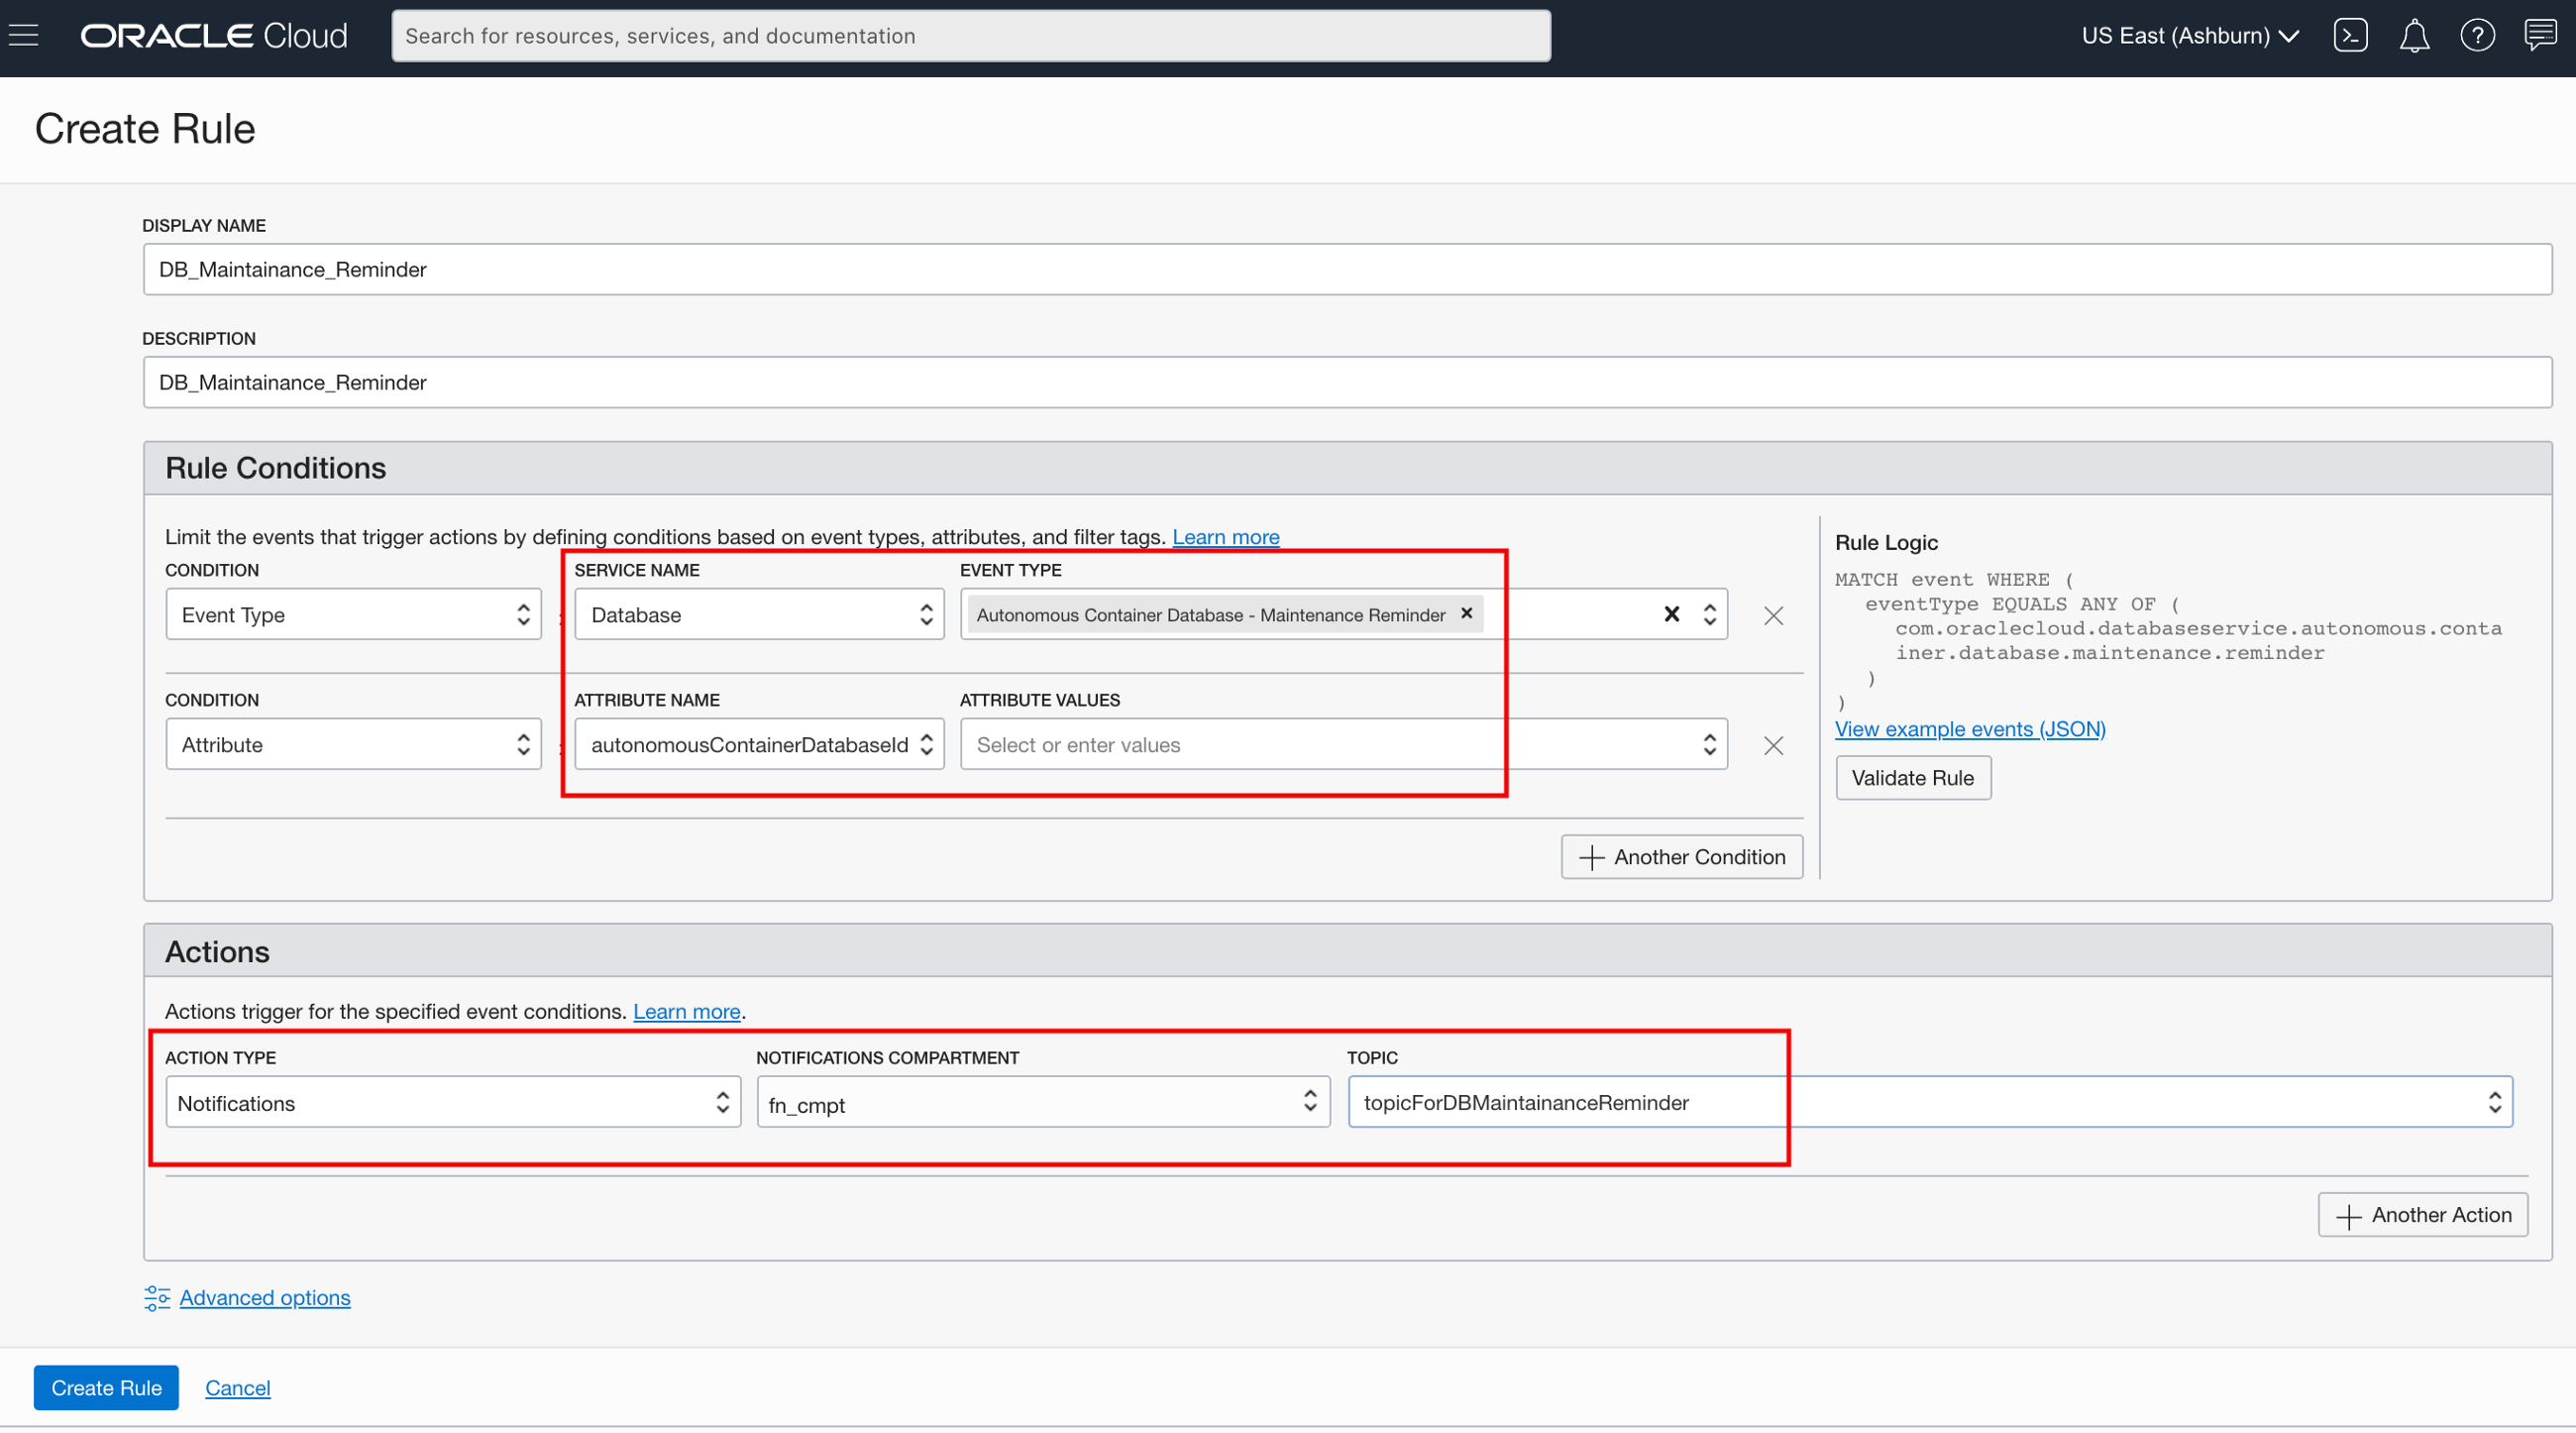
Task: Click the Create Rule button
Action: pyautogui.click(x=106, y=1388)
